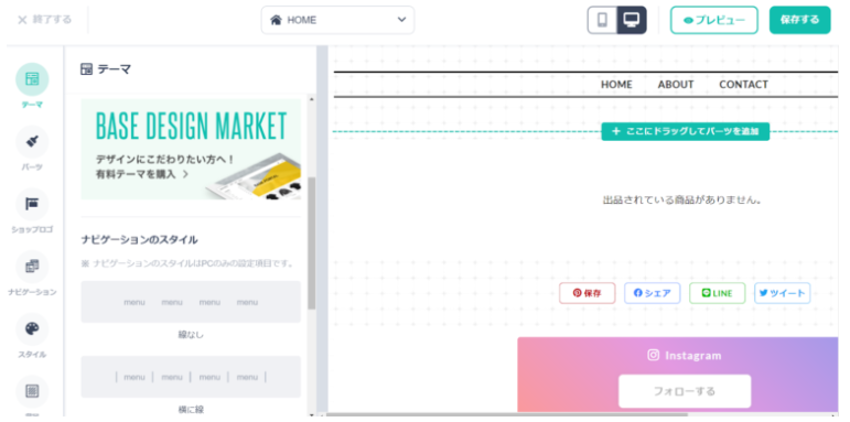This screenshot has height=422, width=850.
Task: Select the パーツ (Parts) brush icon
Action: 32,141
